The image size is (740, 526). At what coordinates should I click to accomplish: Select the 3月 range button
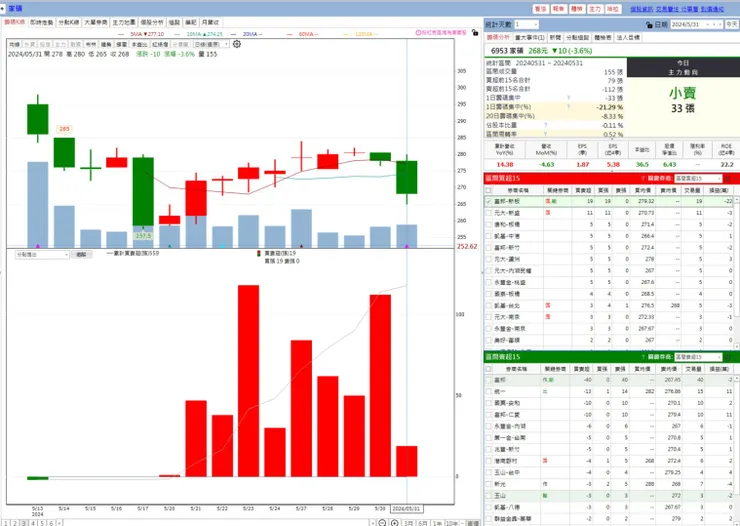[x=409, y=523]
